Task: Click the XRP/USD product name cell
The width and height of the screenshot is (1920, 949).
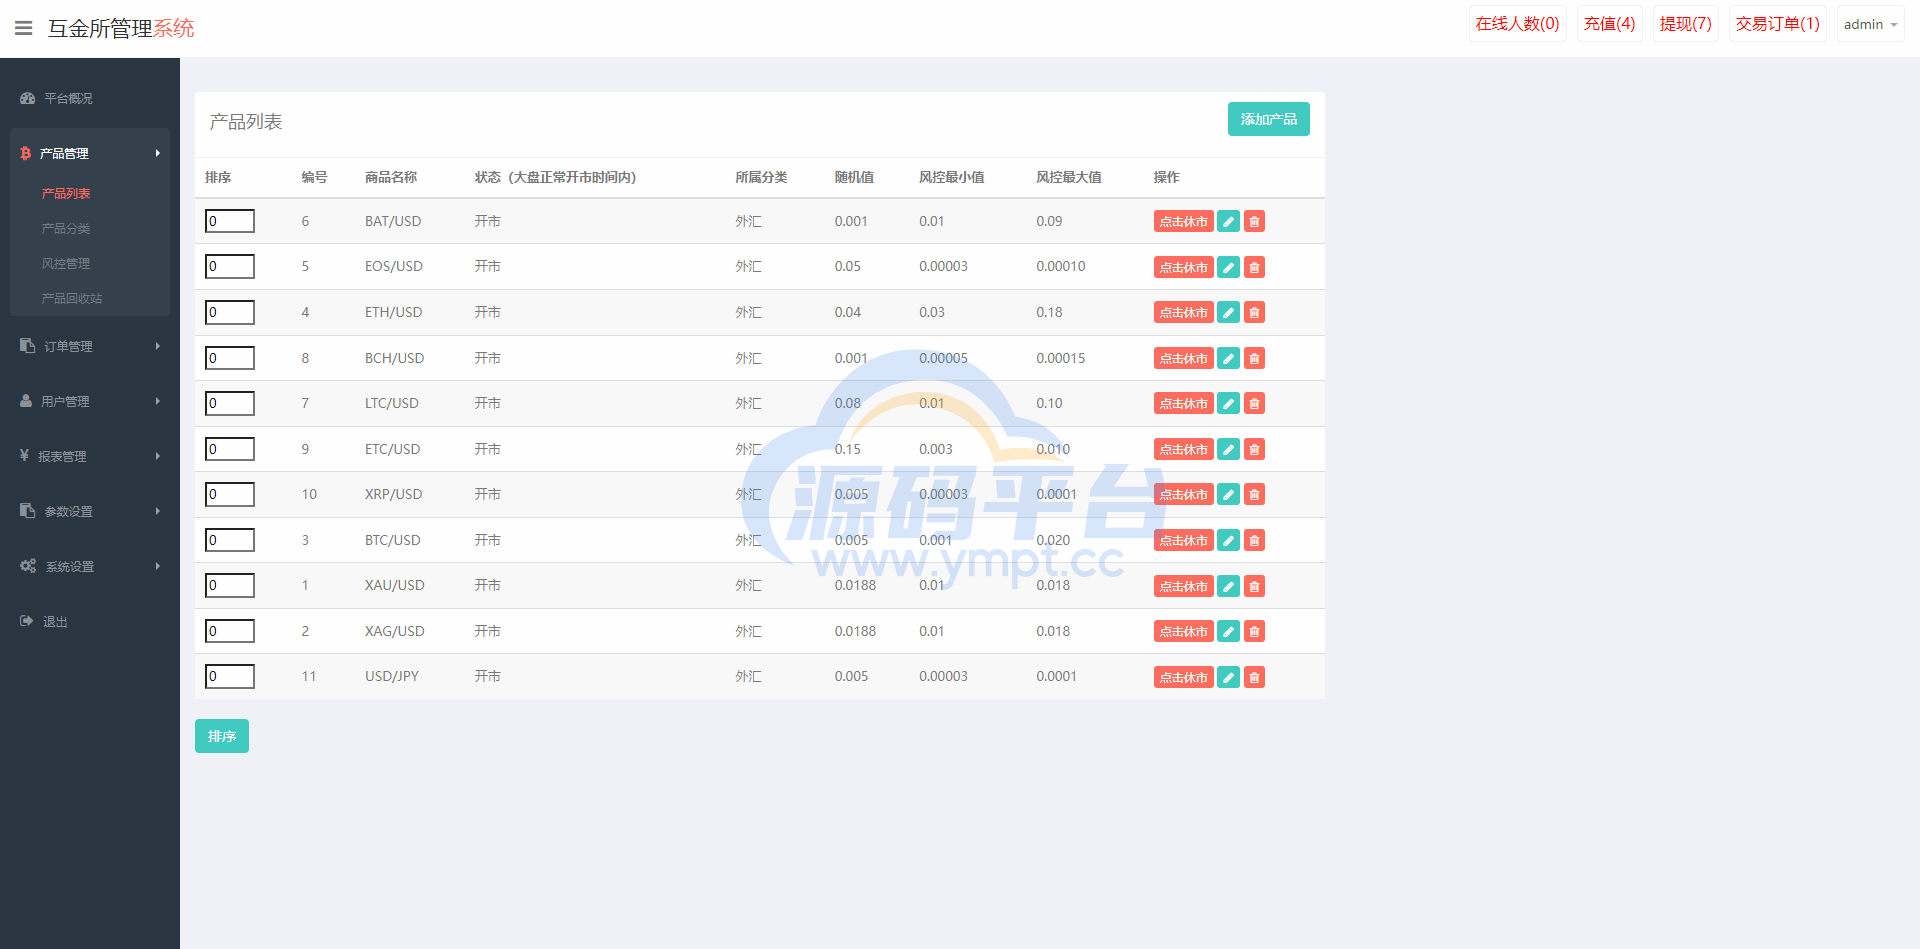Action: click(393, 494)
